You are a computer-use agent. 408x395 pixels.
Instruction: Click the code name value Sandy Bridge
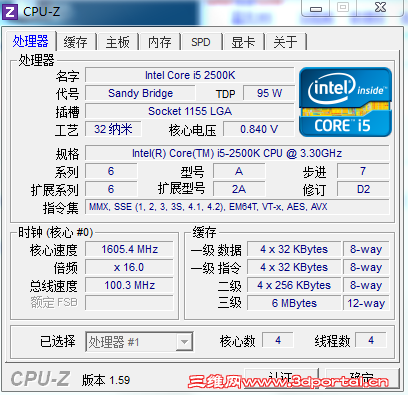pyautogui.click(x=140, y=93)
